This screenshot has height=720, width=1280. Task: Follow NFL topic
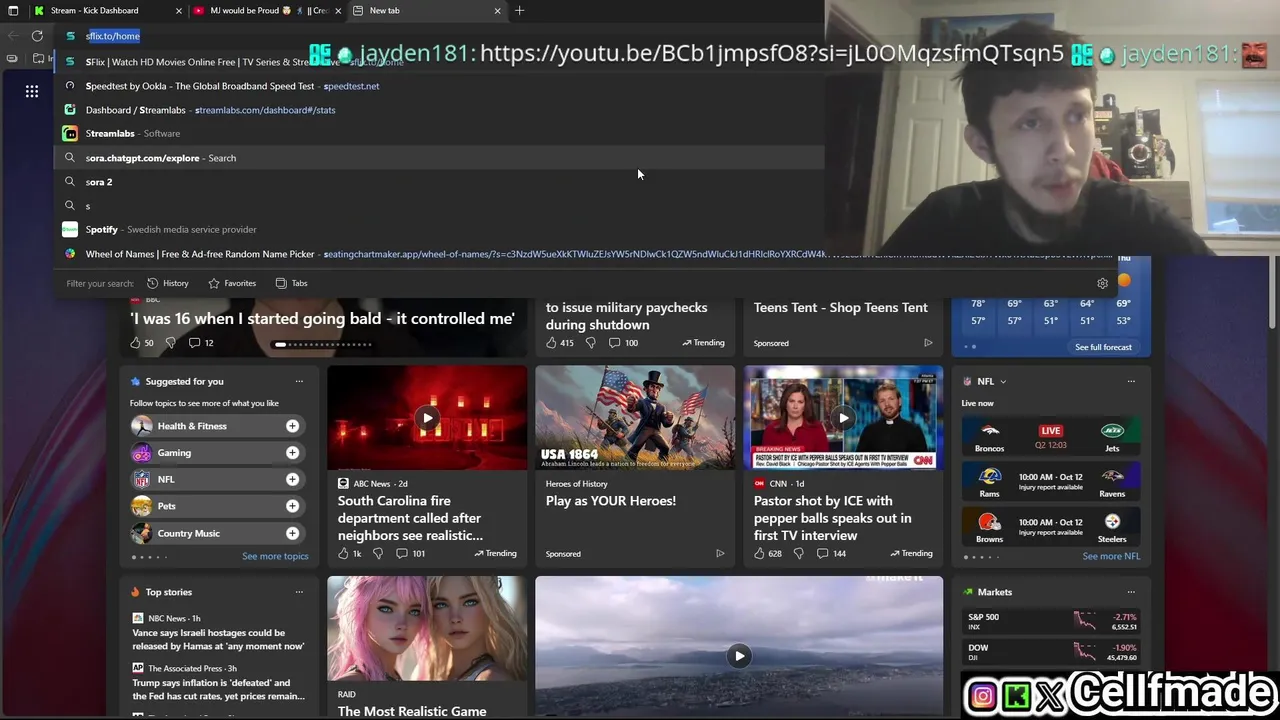tap(292, 479)
